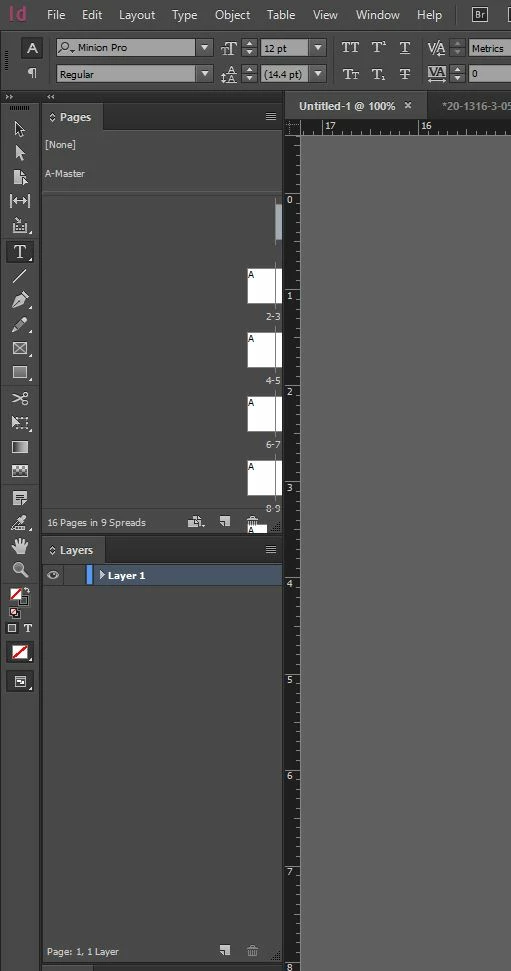Toggle Strikethrough formatting button

404,74
